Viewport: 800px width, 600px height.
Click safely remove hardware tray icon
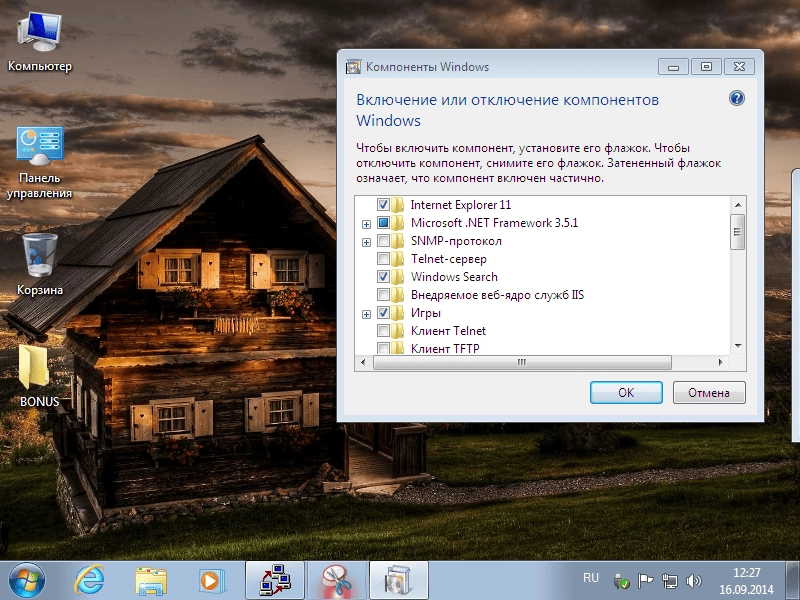(621, 581)
